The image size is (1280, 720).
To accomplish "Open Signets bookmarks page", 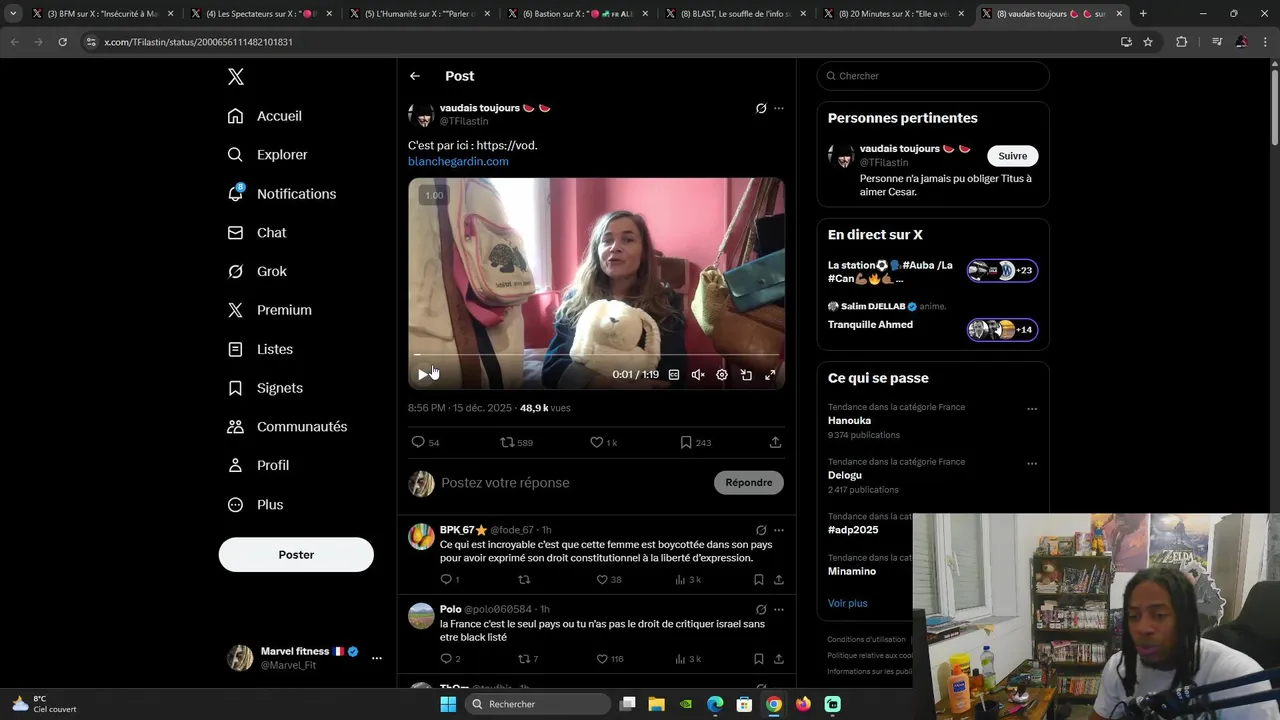I will pyautogui.click(x=265, y=388).
